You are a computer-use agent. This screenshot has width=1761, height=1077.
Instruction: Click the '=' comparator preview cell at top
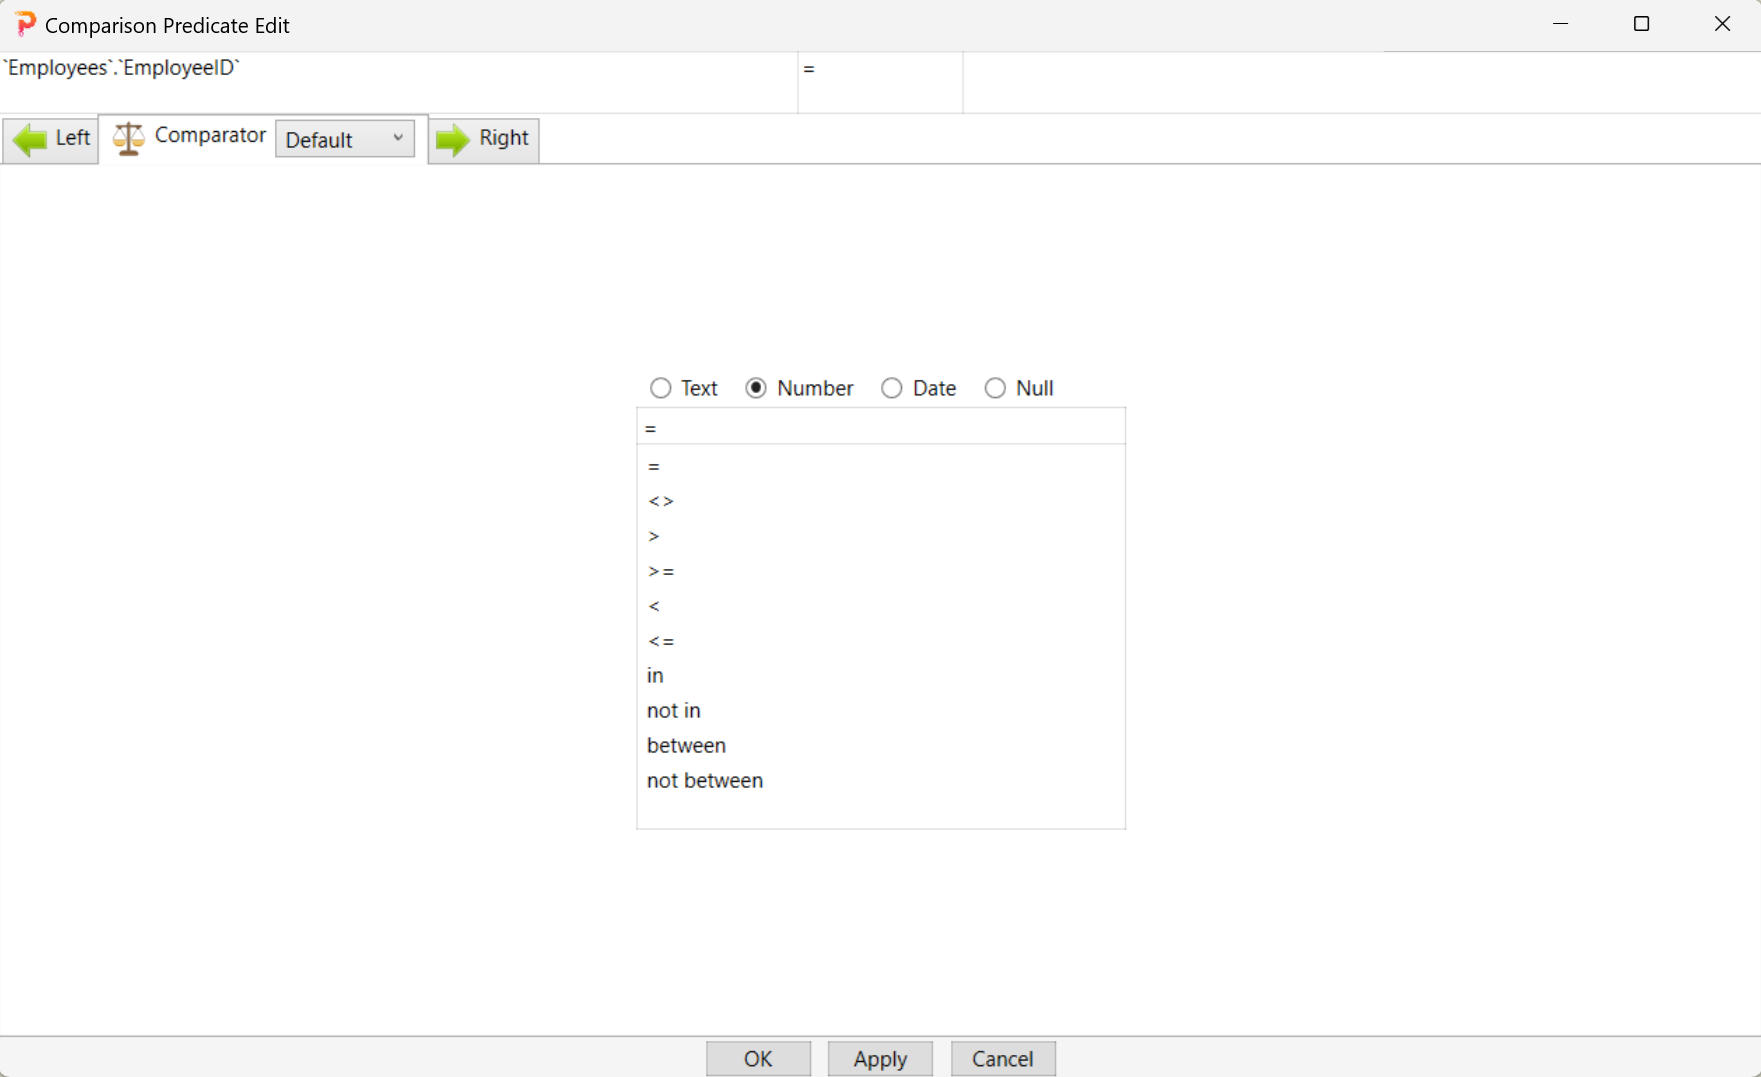(881, 82)
